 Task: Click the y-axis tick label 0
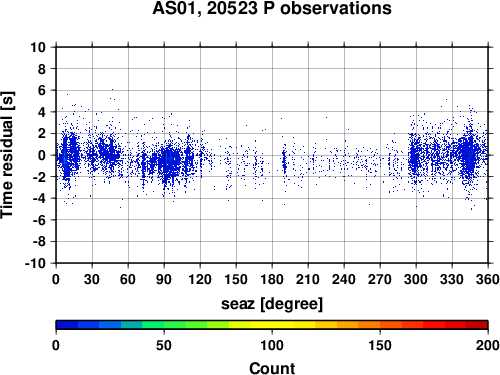[x=42, y=155]
